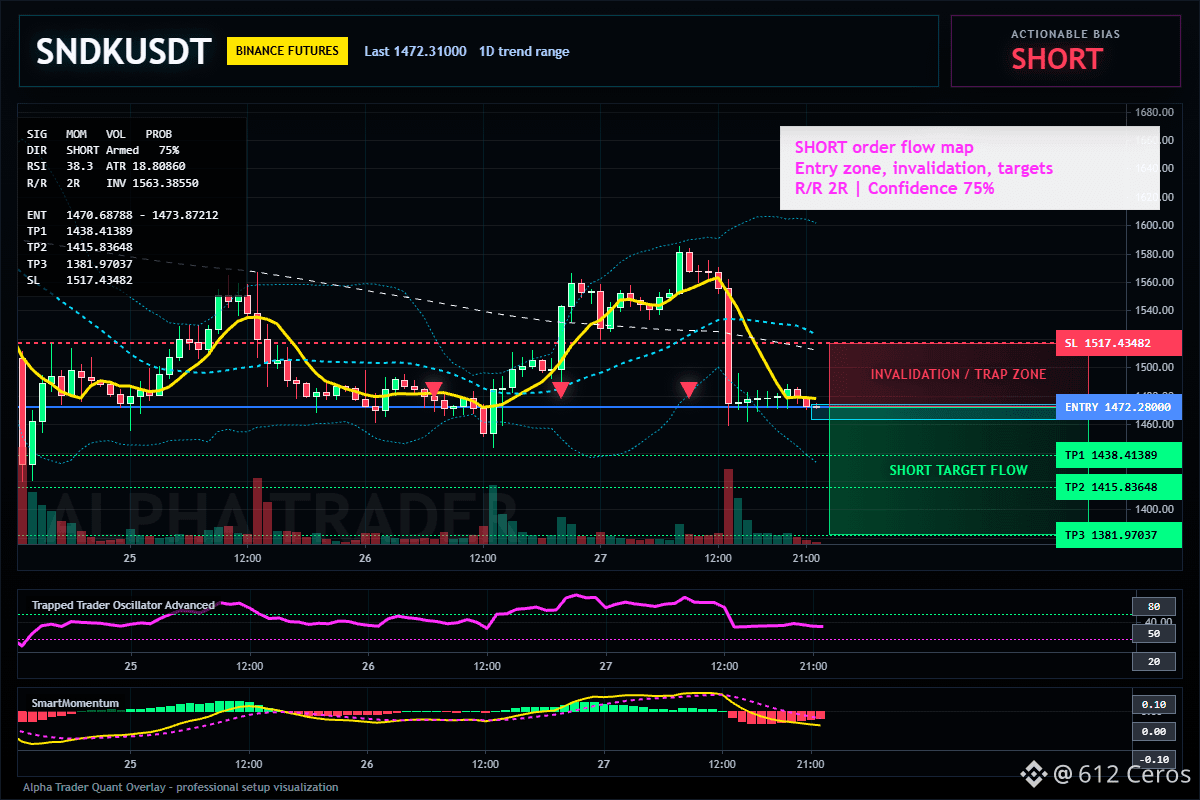Click the INV 1563.38550 value in stats panel
1200x800 pixels.
pyautogui.click(x=152, y=183)
